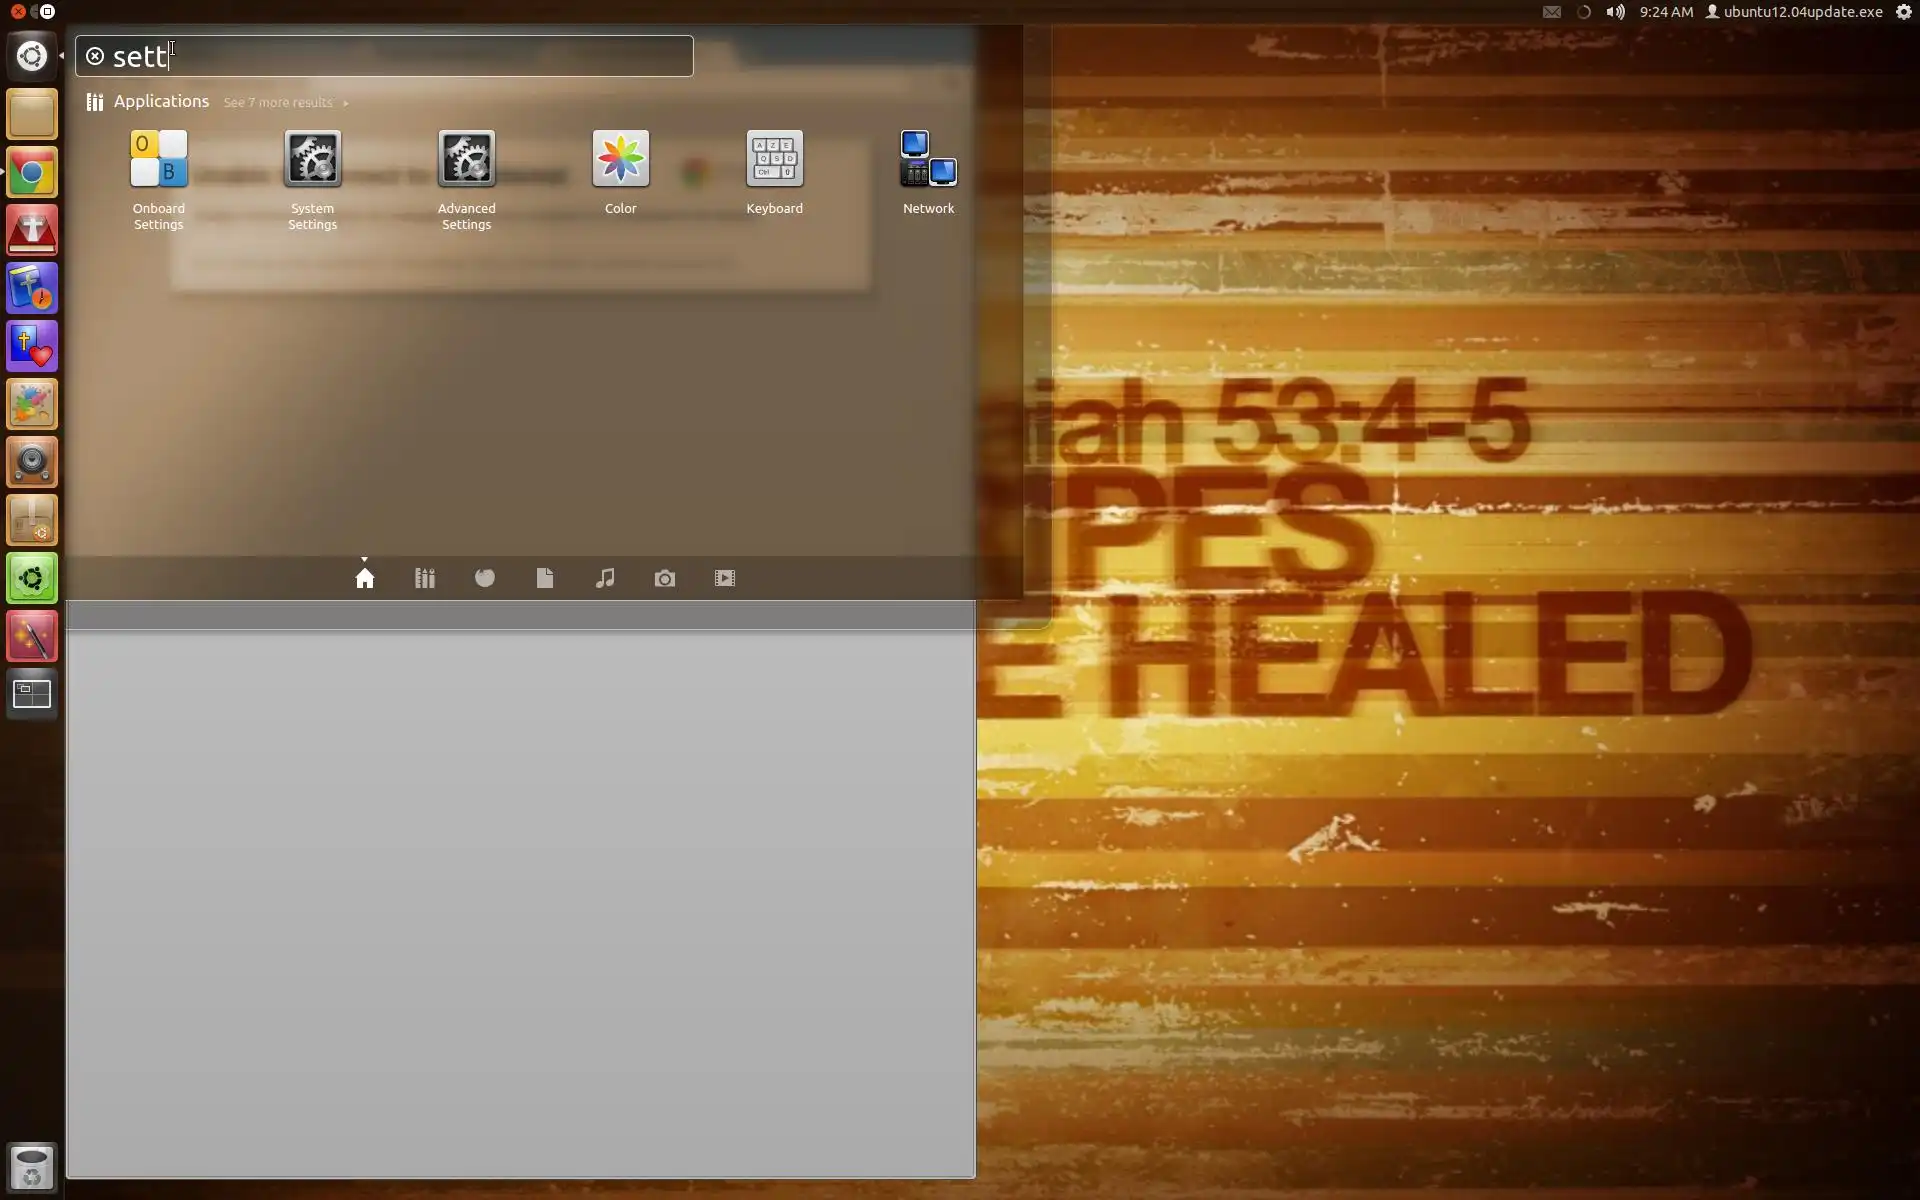Launch System Settings from results
1920x1200 pixels.
[312, 162]
